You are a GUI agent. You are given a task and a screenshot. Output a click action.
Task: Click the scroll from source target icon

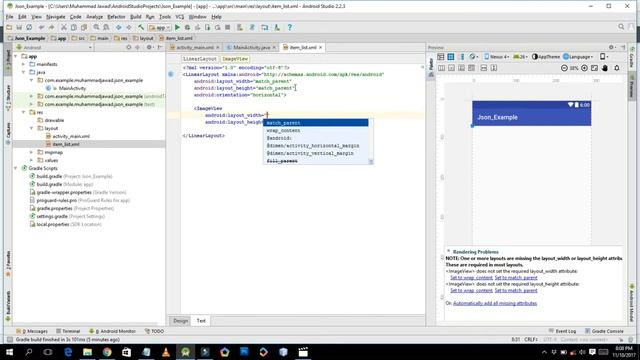pyautogui.click(x=129, y=47)
